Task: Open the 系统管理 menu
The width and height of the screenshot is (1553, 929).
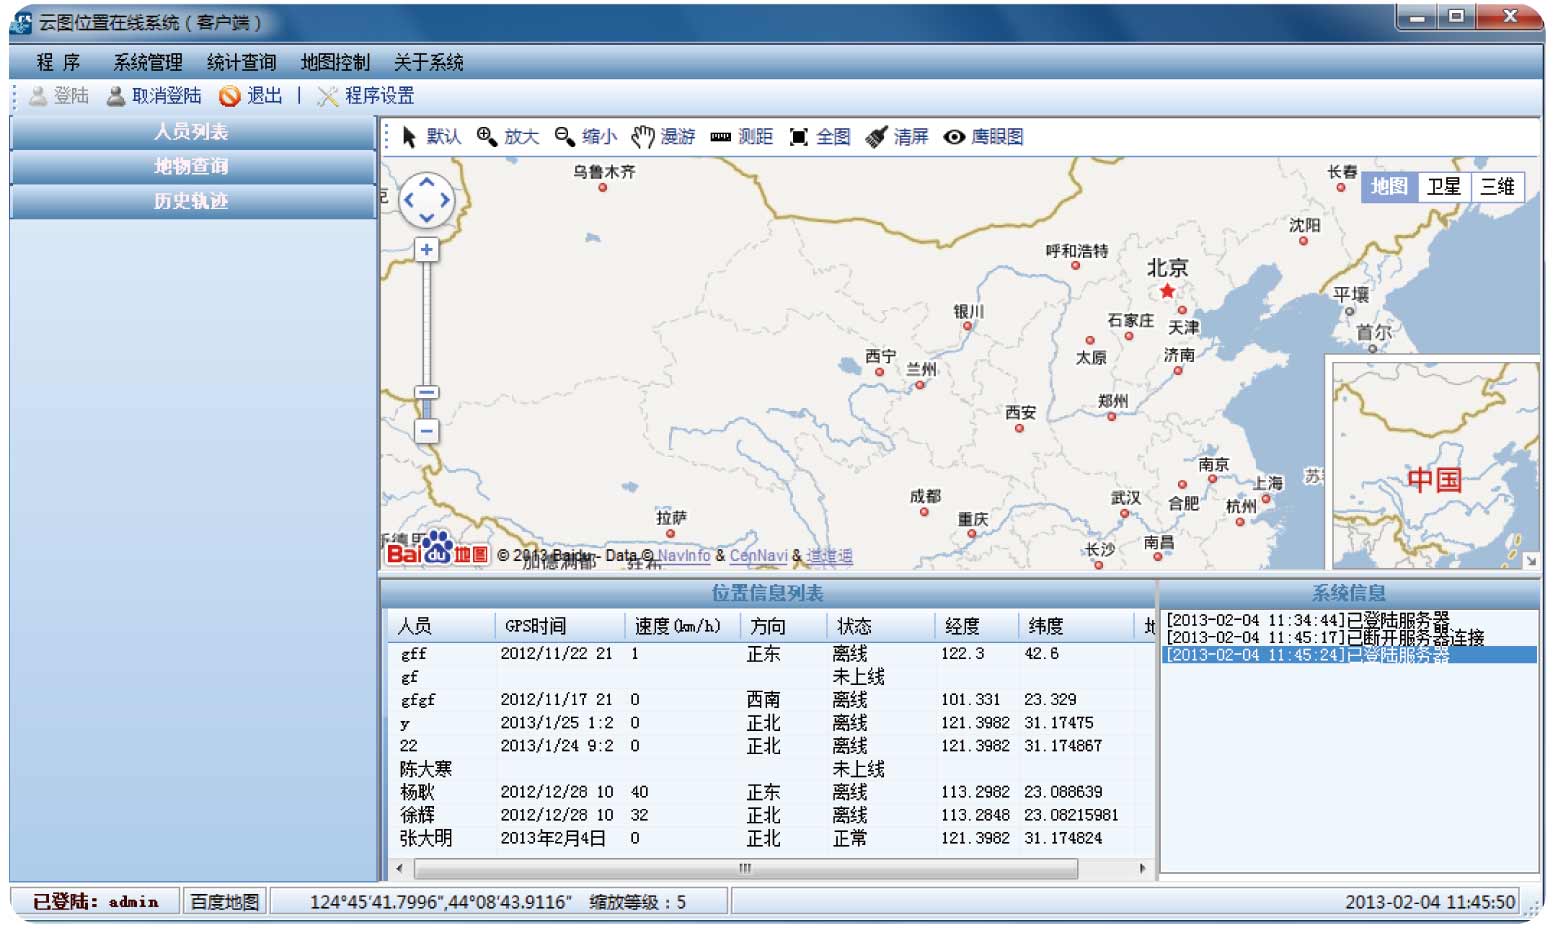Action: click(147, 62)
